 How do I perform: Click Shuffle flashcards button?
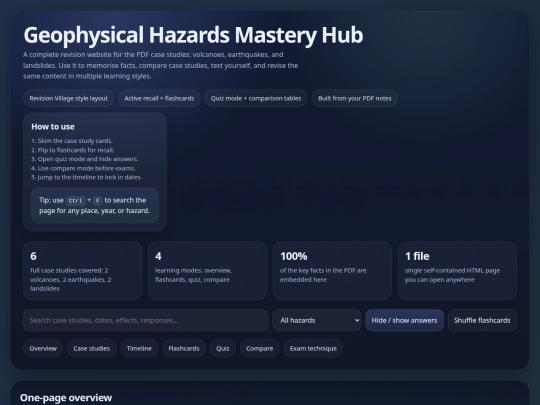tap(482, 320)
